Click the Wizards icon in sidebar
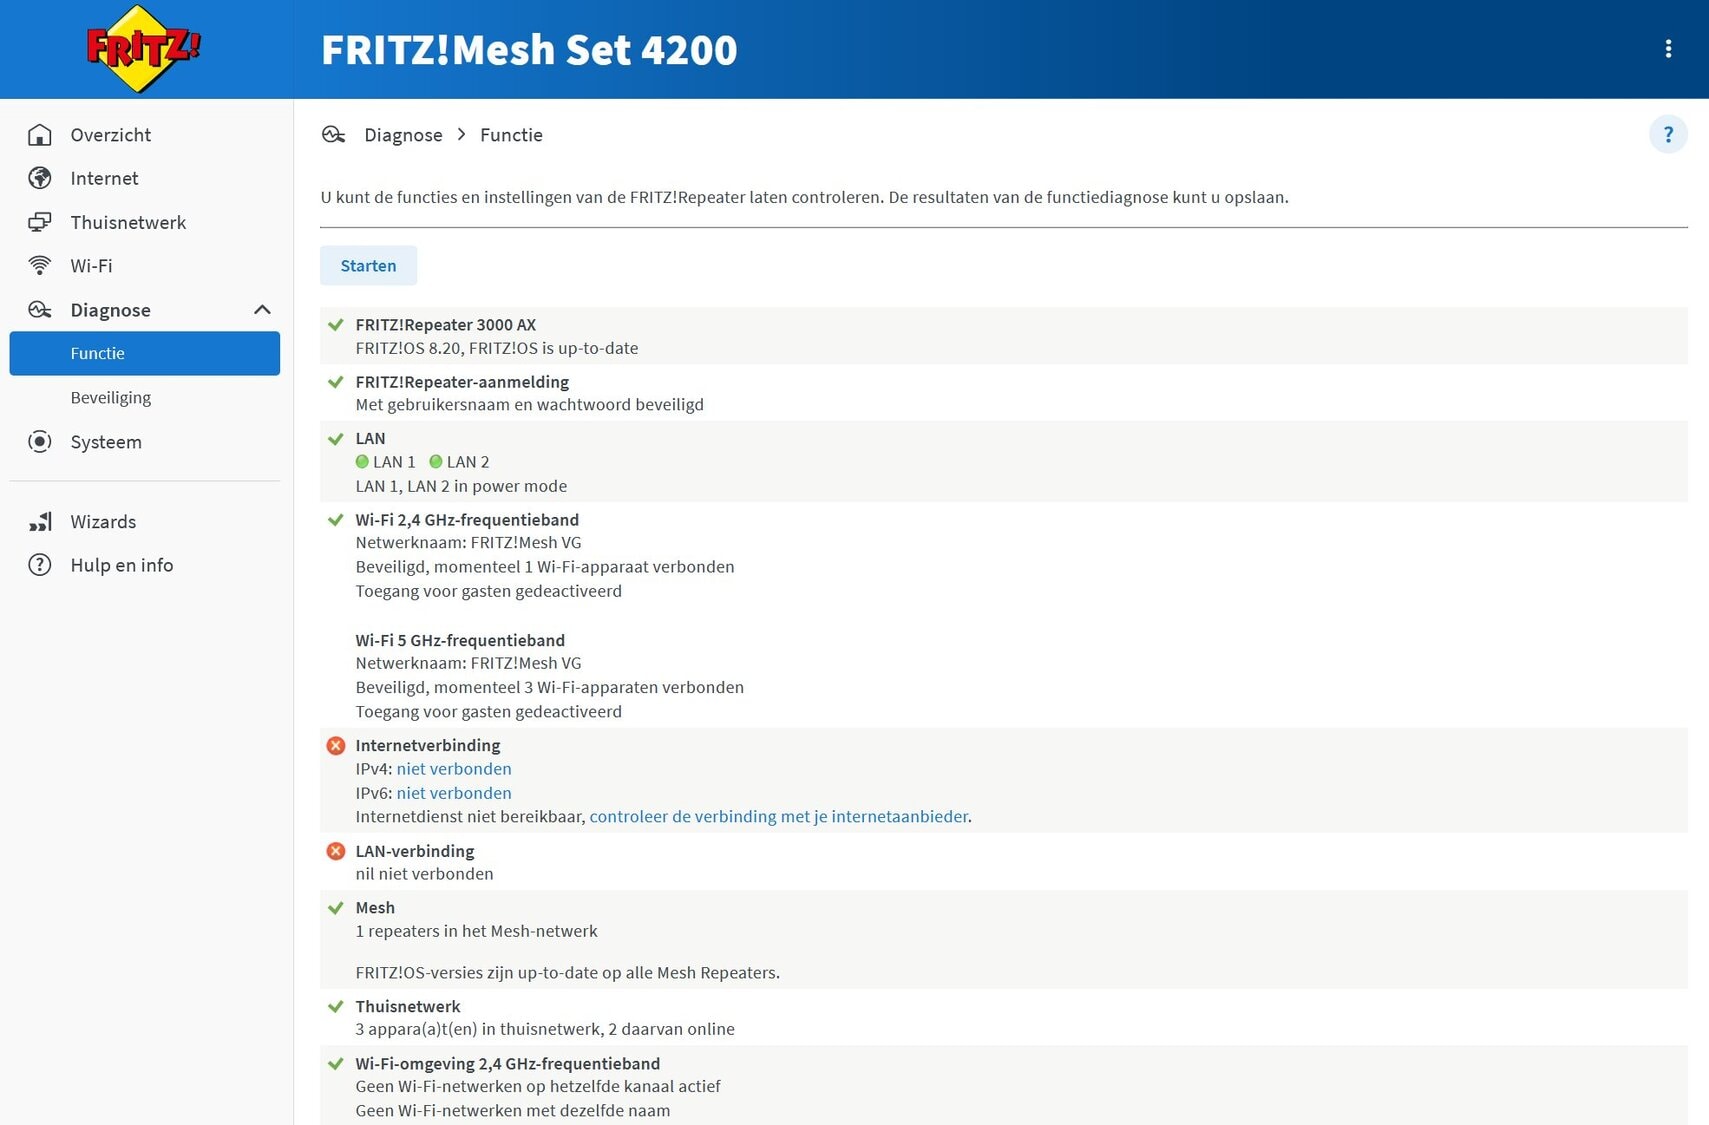 [40, 522]
